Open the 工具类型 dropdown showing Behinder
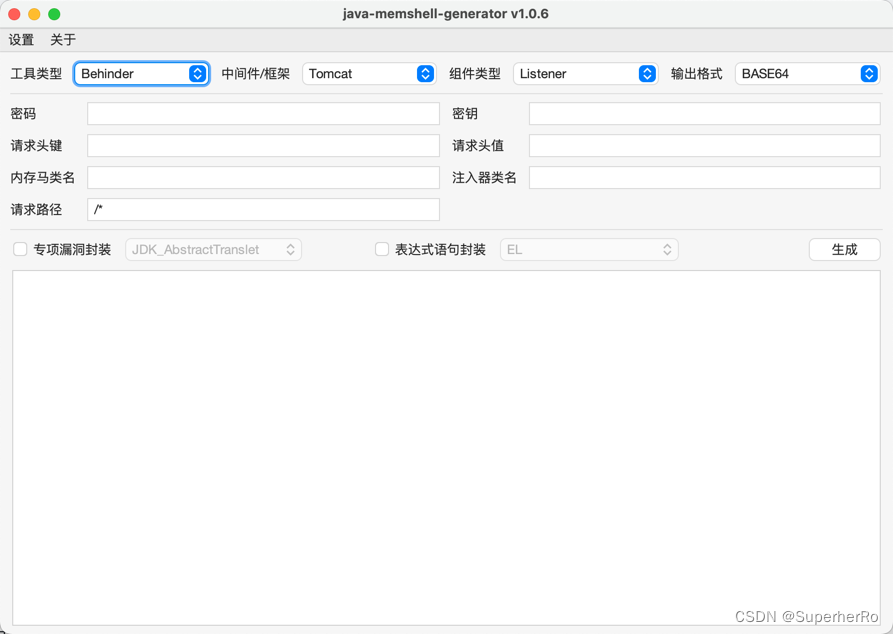This screenshot has height=634, width=893. coord(140,73)
